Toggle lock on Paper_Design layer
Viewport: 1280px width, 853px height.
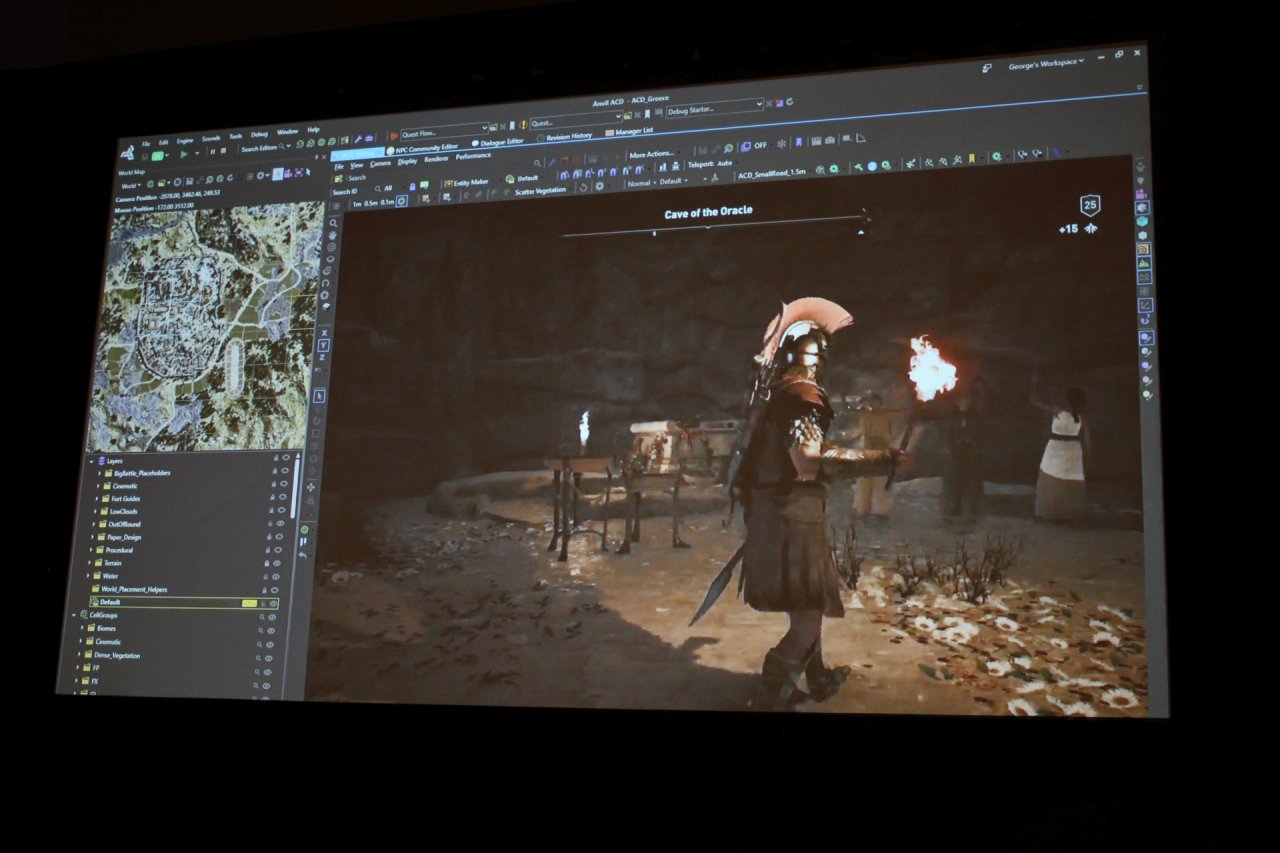click(x=269, y=537)
